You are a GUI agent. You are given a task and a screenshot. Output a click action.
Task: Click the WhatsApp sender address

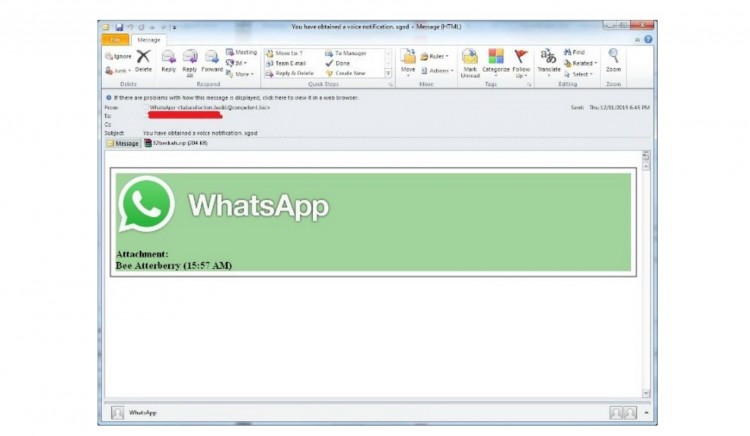(x=210, y=108)
